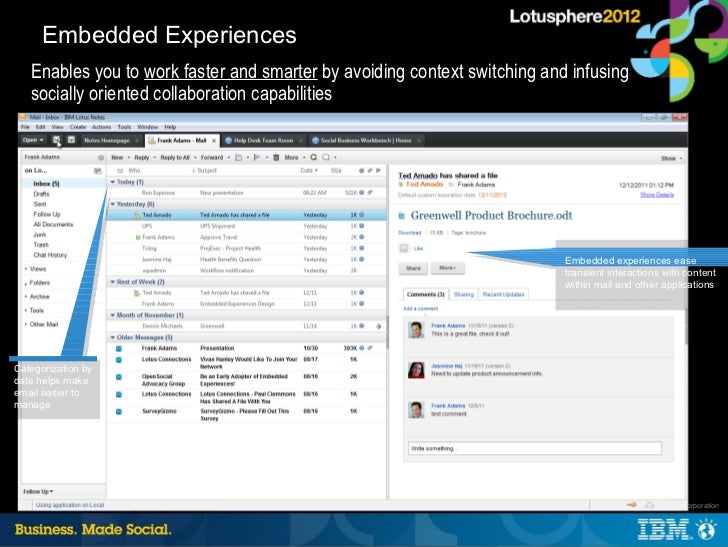Toggle unread dot on UPS Shipment row
This screenshot has width=728, height=547.
click(362, 226)
